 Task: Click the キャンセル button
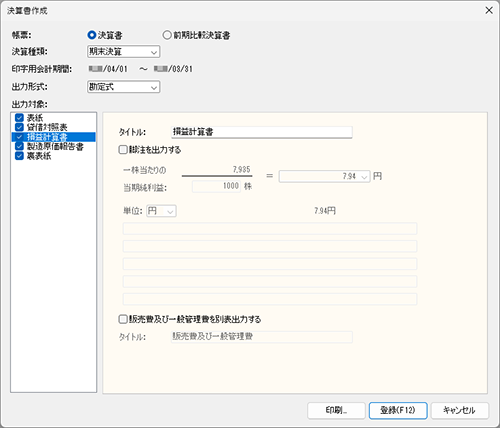tap(460, 410)
